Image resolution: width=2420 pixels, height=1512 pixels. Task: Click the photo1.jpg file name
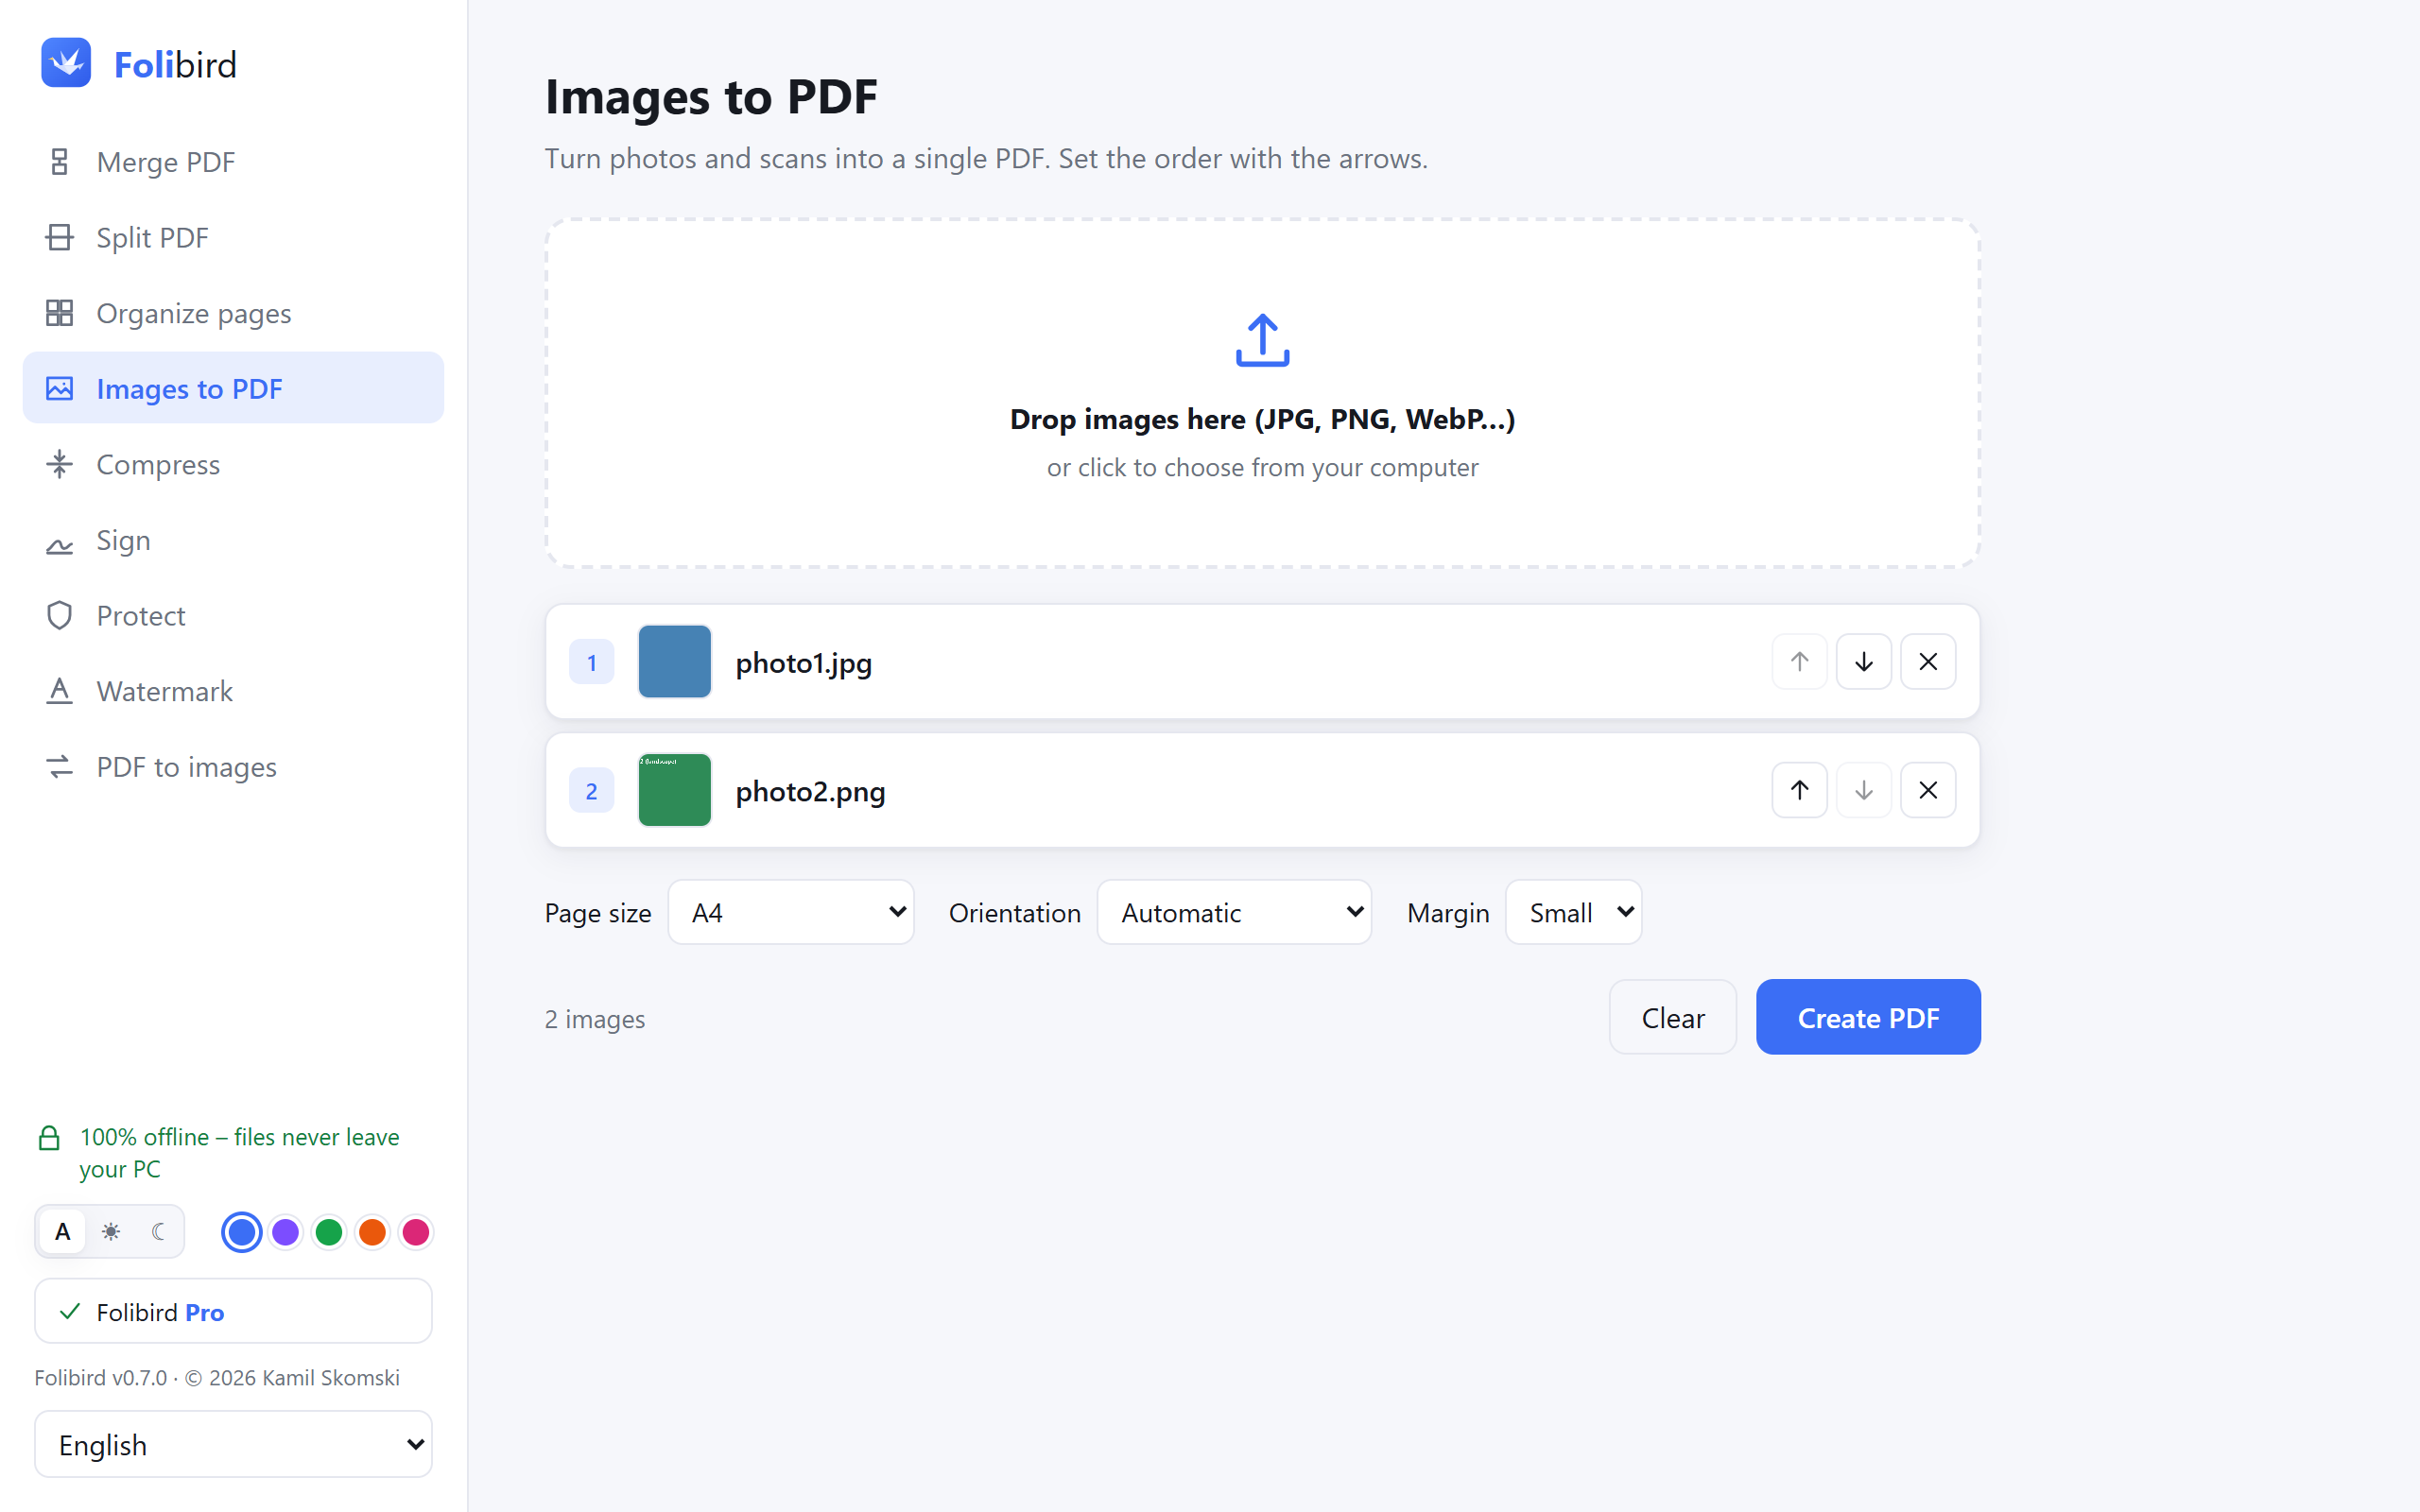[x=803, y=663]
